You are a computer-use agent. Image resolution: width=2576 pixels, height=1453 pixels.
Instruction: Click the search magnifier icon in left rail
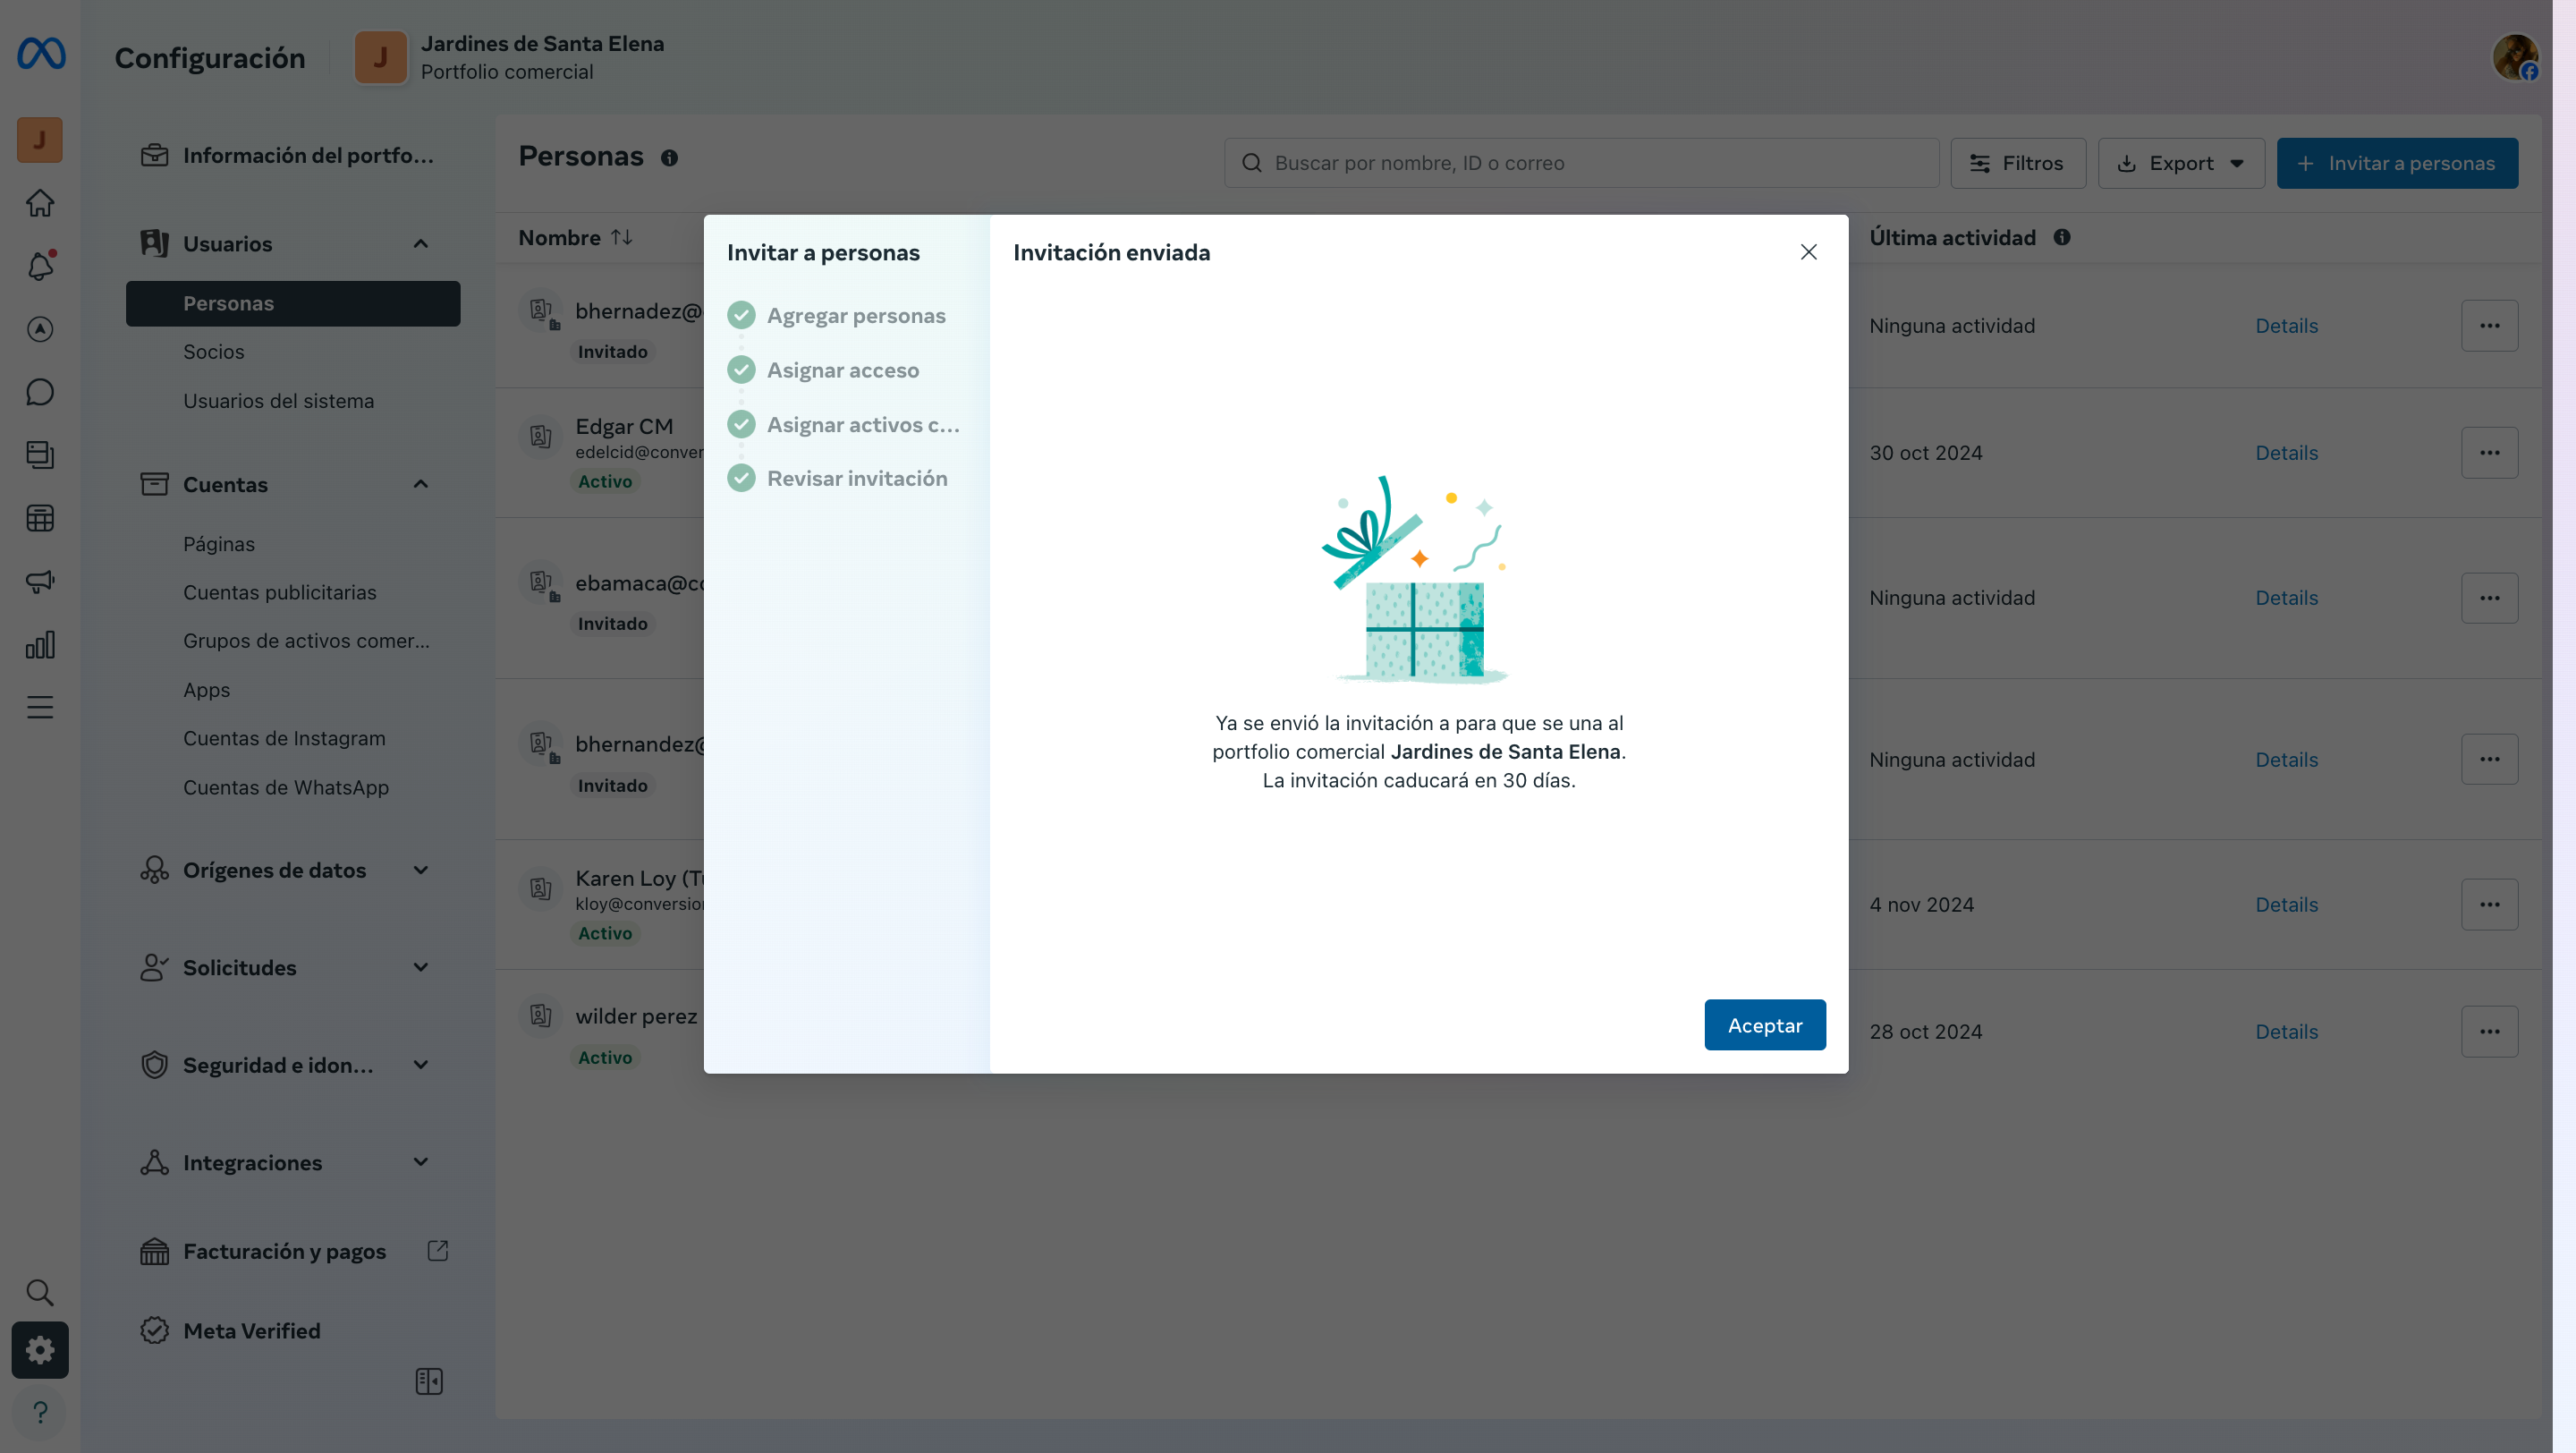40,1293
